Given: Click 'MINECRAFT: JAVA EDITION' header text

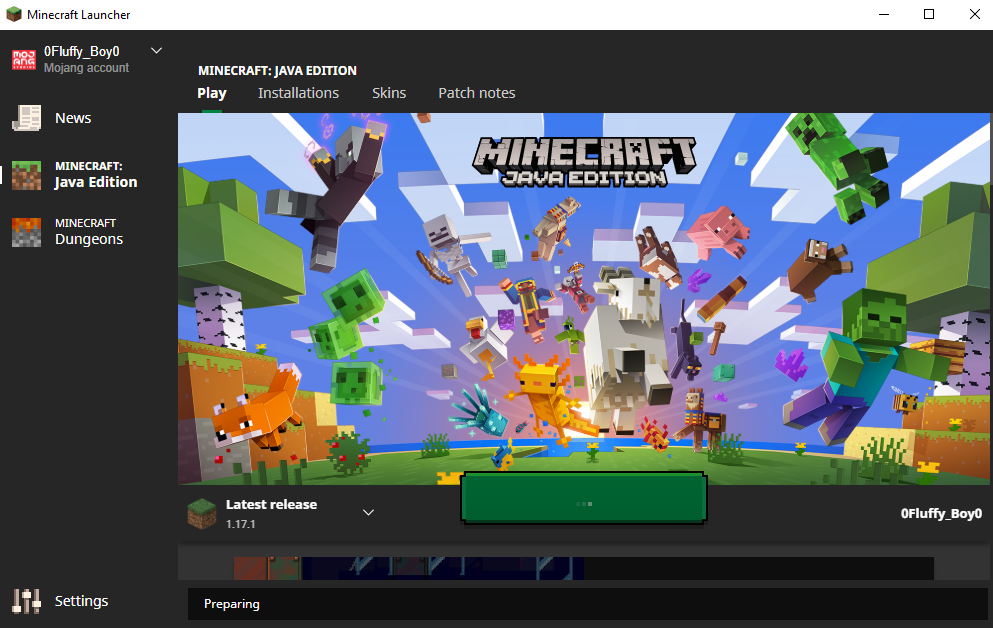Looking at the screenshot, I should click(x=277, y=71).
